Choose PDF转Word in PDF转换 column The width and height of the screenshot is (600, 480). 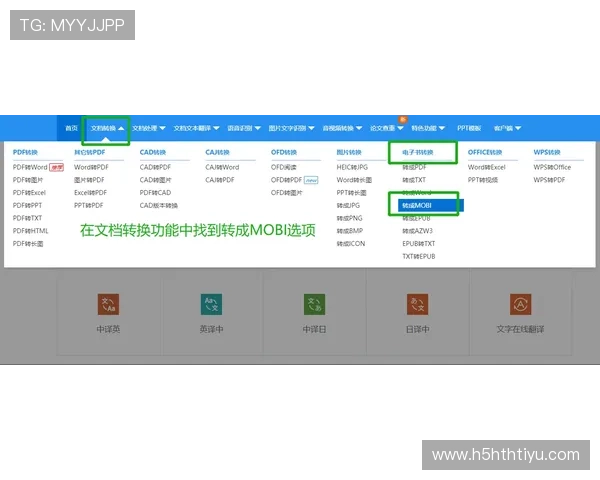(x=30, y=167)
